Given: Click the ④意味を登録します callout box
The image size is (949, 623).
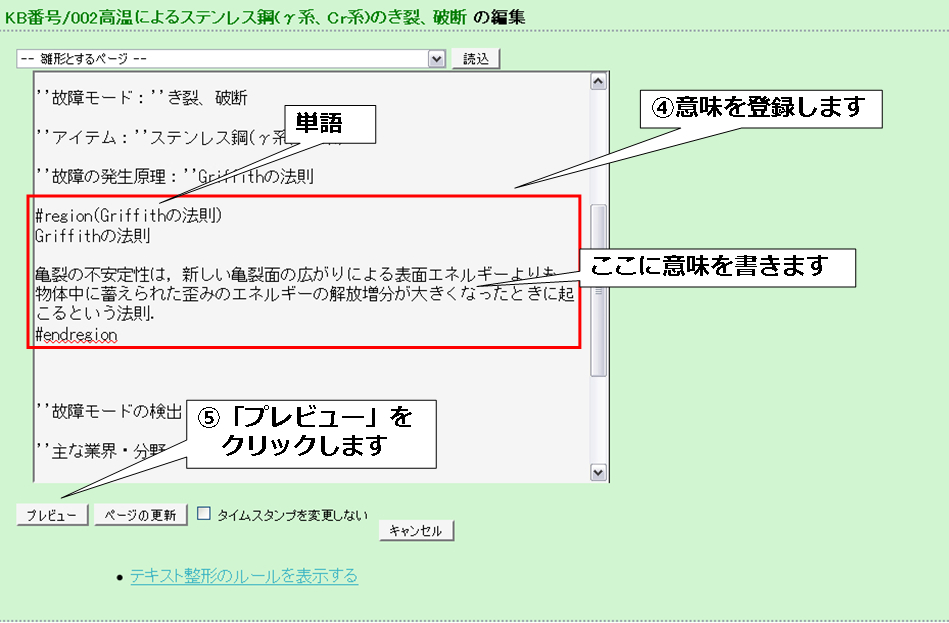Looking at the screenshot, I should 760,108.
